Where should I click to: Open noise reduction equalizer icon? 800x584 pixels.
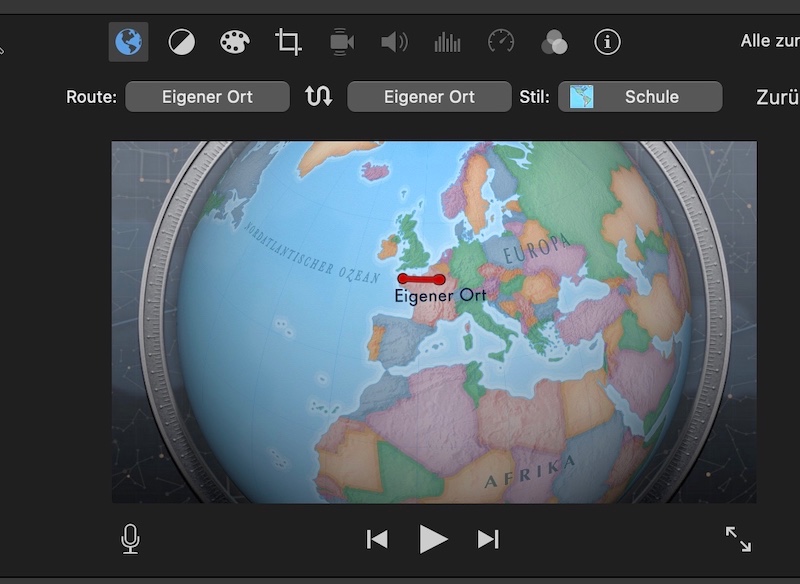[x=447, y=42]
